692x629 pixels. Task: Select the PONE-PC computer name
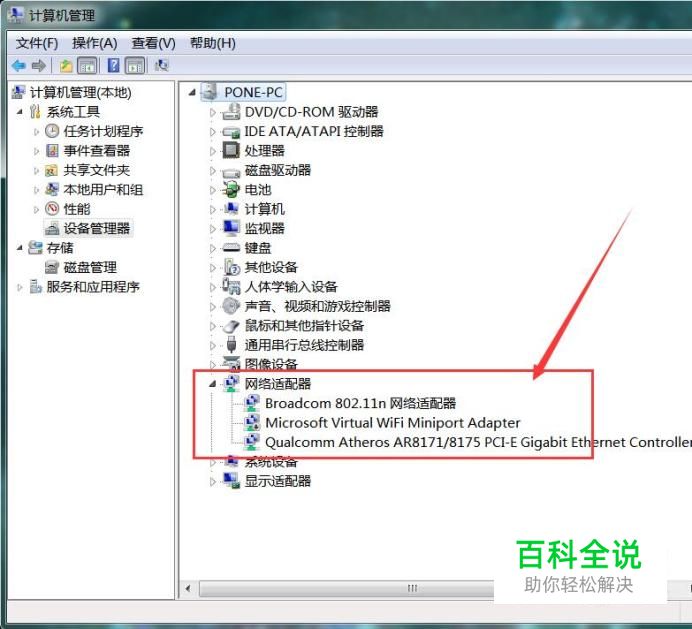[x=253, y=92]
